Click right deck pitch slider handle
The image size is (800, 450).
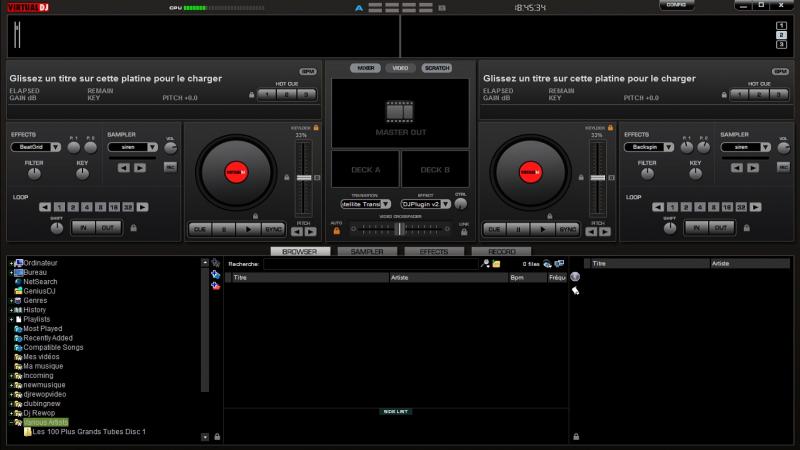pyautogui.click(x=597, y=178)
